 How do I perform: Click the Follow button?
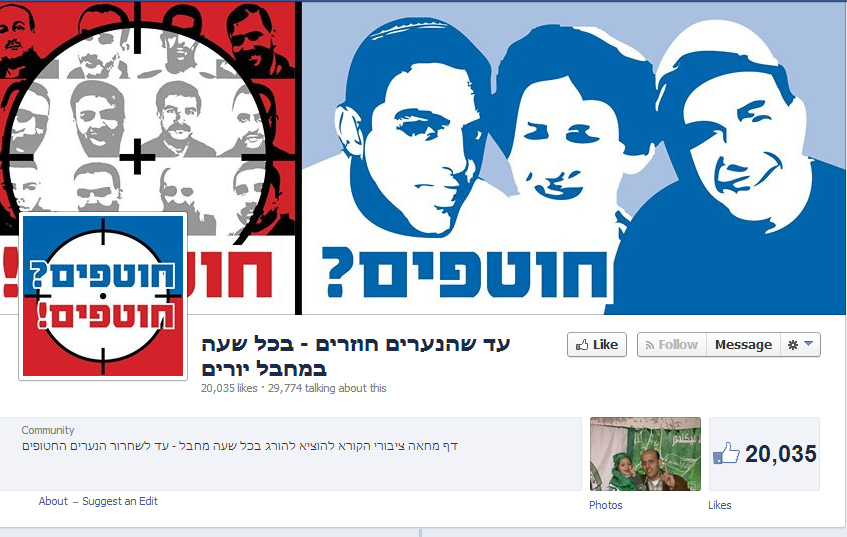(671, 345)
